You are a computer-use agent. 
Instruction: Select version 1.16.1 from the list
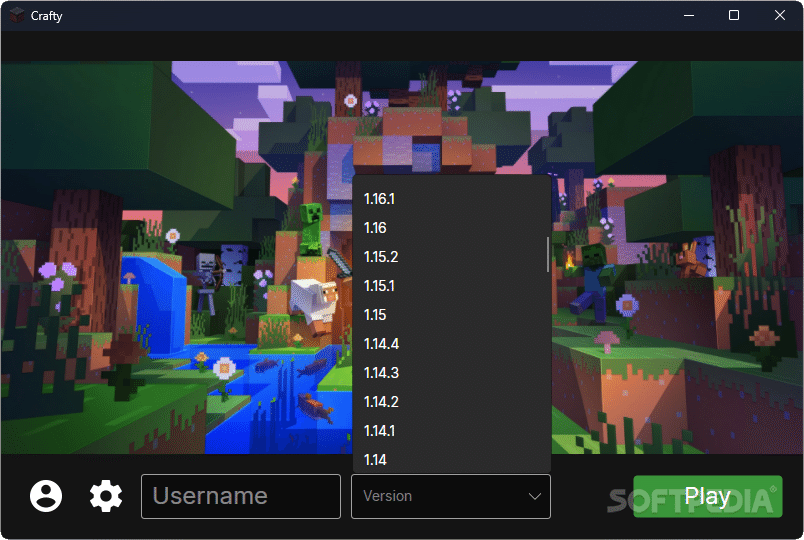click(451, 199)
